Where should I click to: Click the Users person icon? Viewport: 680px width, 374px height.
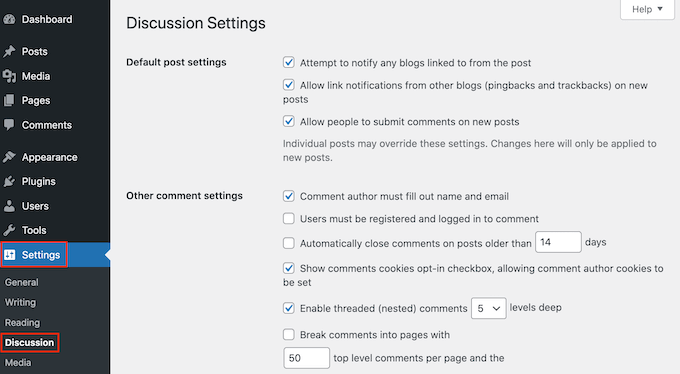(x=9, y=206)
